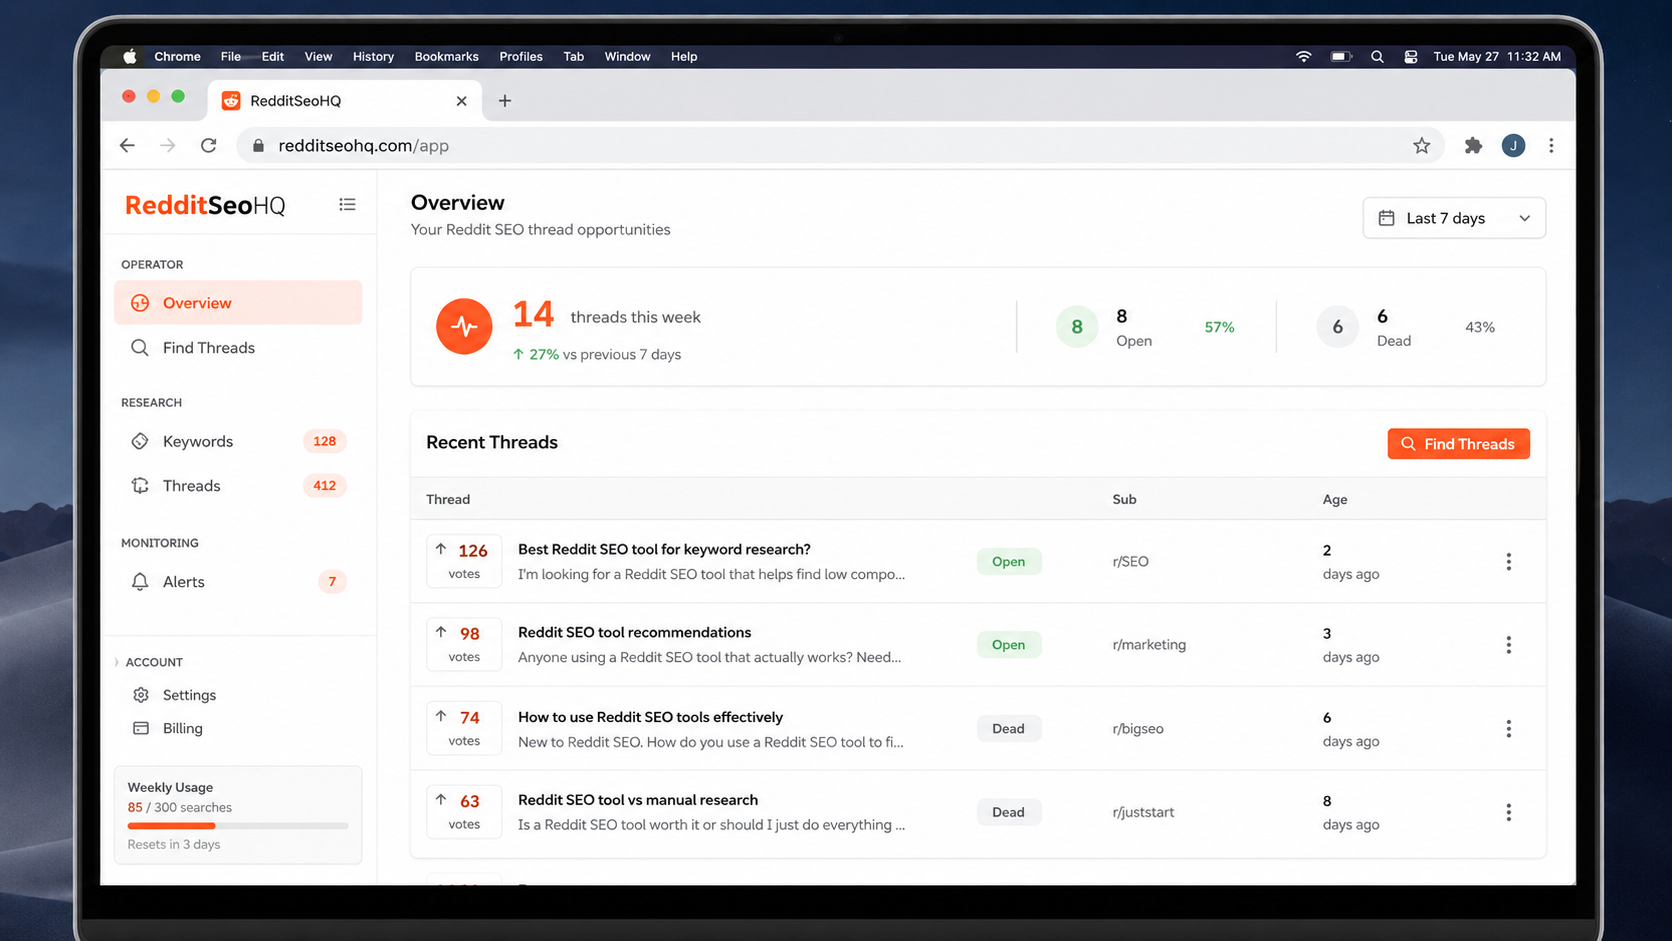Upvote arrow on 74 votes thread
Screen dimensions: 1672x941
pos(441,716)
